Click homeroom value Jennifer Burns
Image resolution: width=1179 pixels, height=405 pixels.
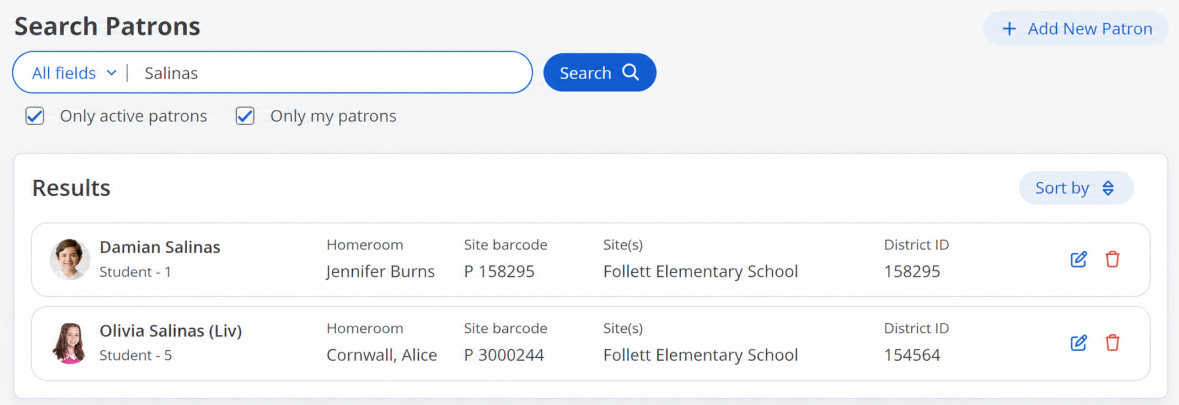[x=380, y=271]
